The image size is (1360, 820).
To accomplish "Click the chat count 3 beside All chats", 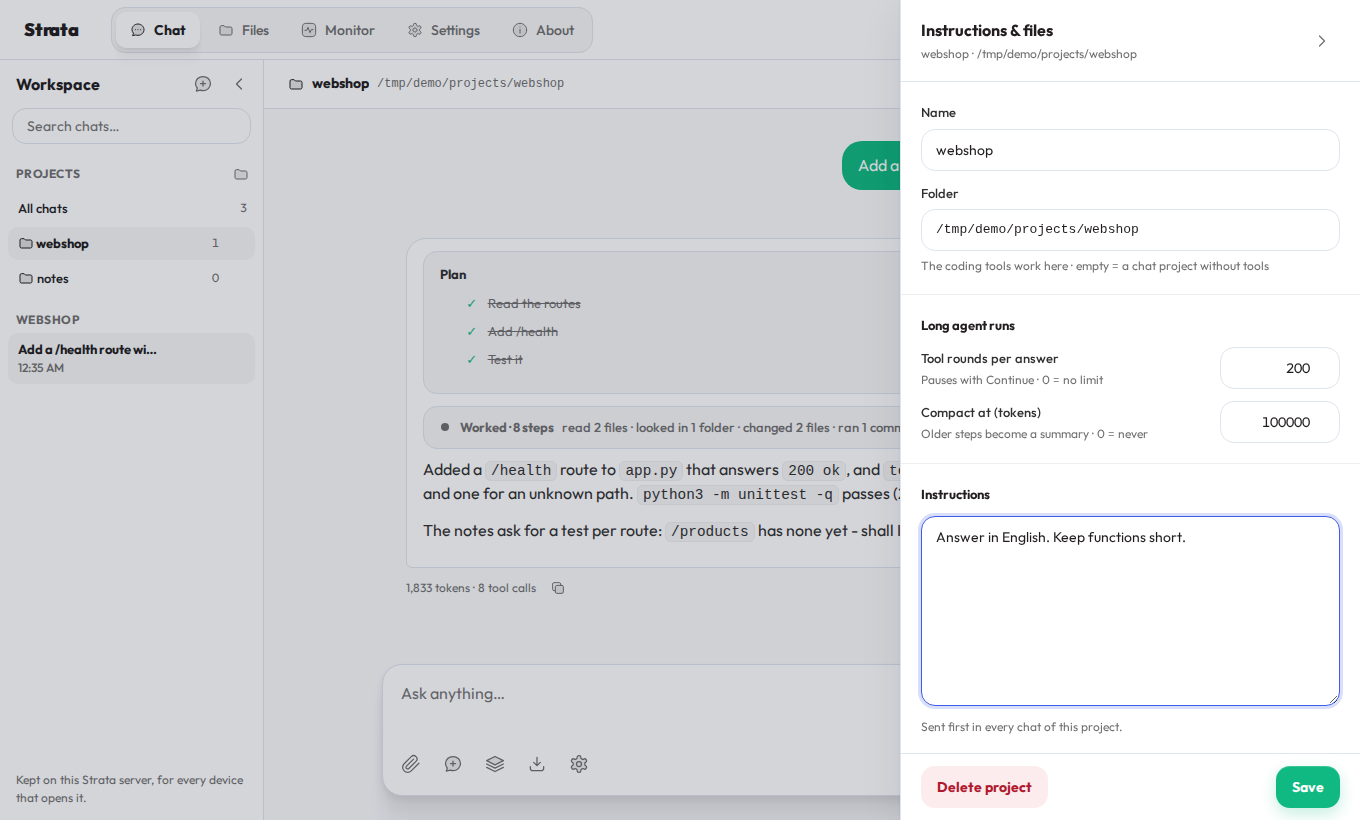I will 243,208.
